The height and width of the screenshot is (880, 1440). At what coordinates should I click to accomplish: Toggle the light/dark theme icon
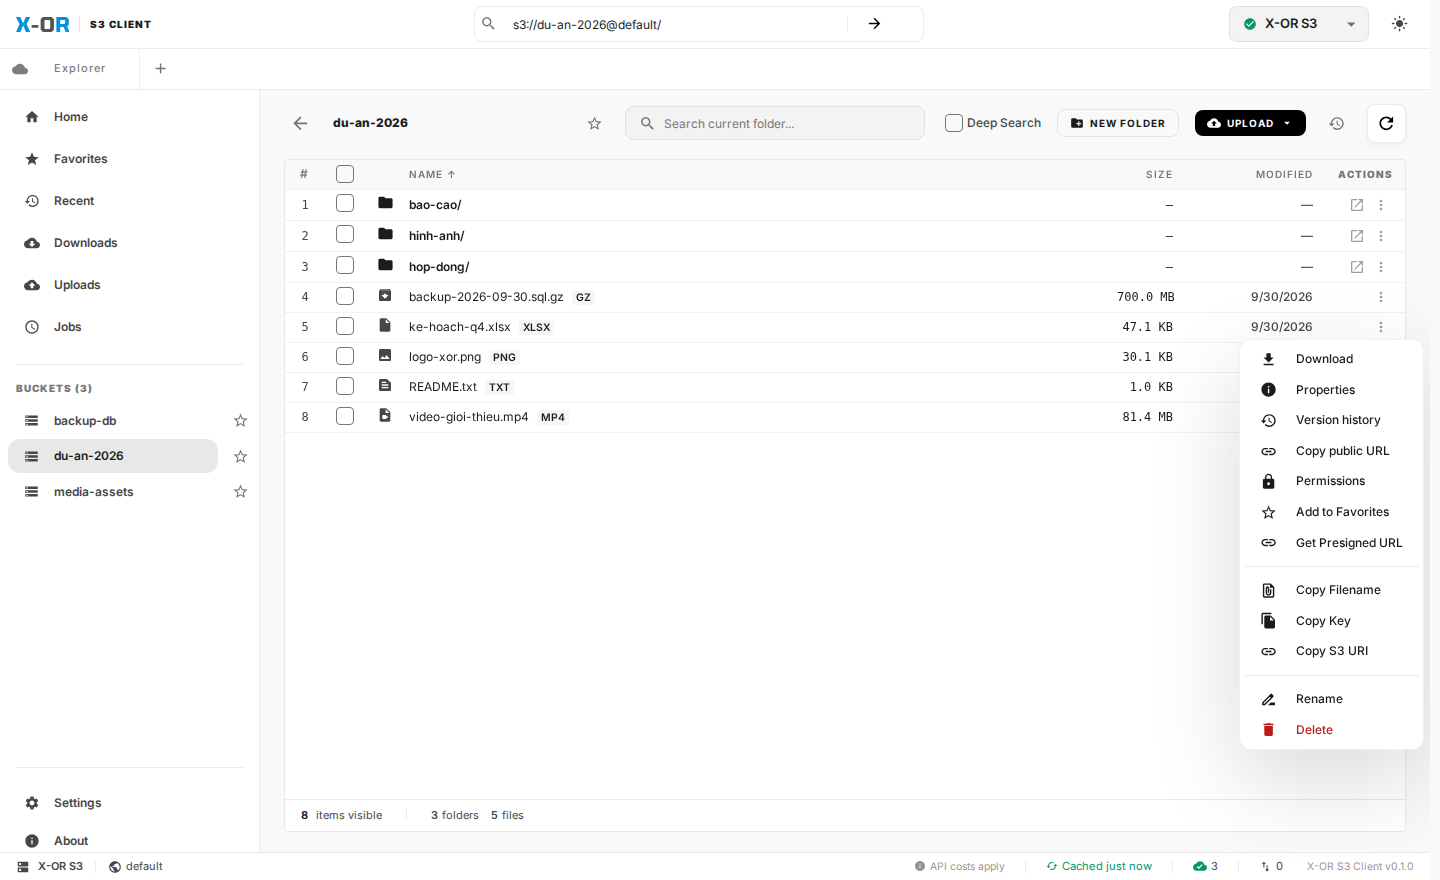tap(1399, 24)
